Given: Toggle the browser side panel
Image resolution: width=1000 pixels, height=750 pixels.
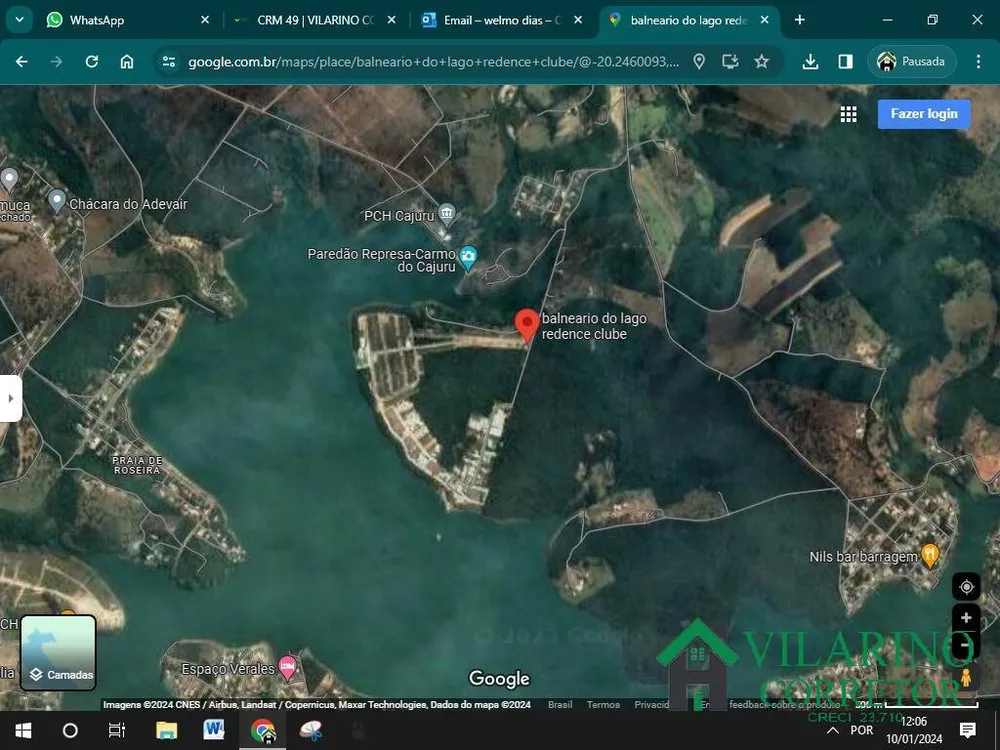Looking at the screenshot, I should [846, 61].
